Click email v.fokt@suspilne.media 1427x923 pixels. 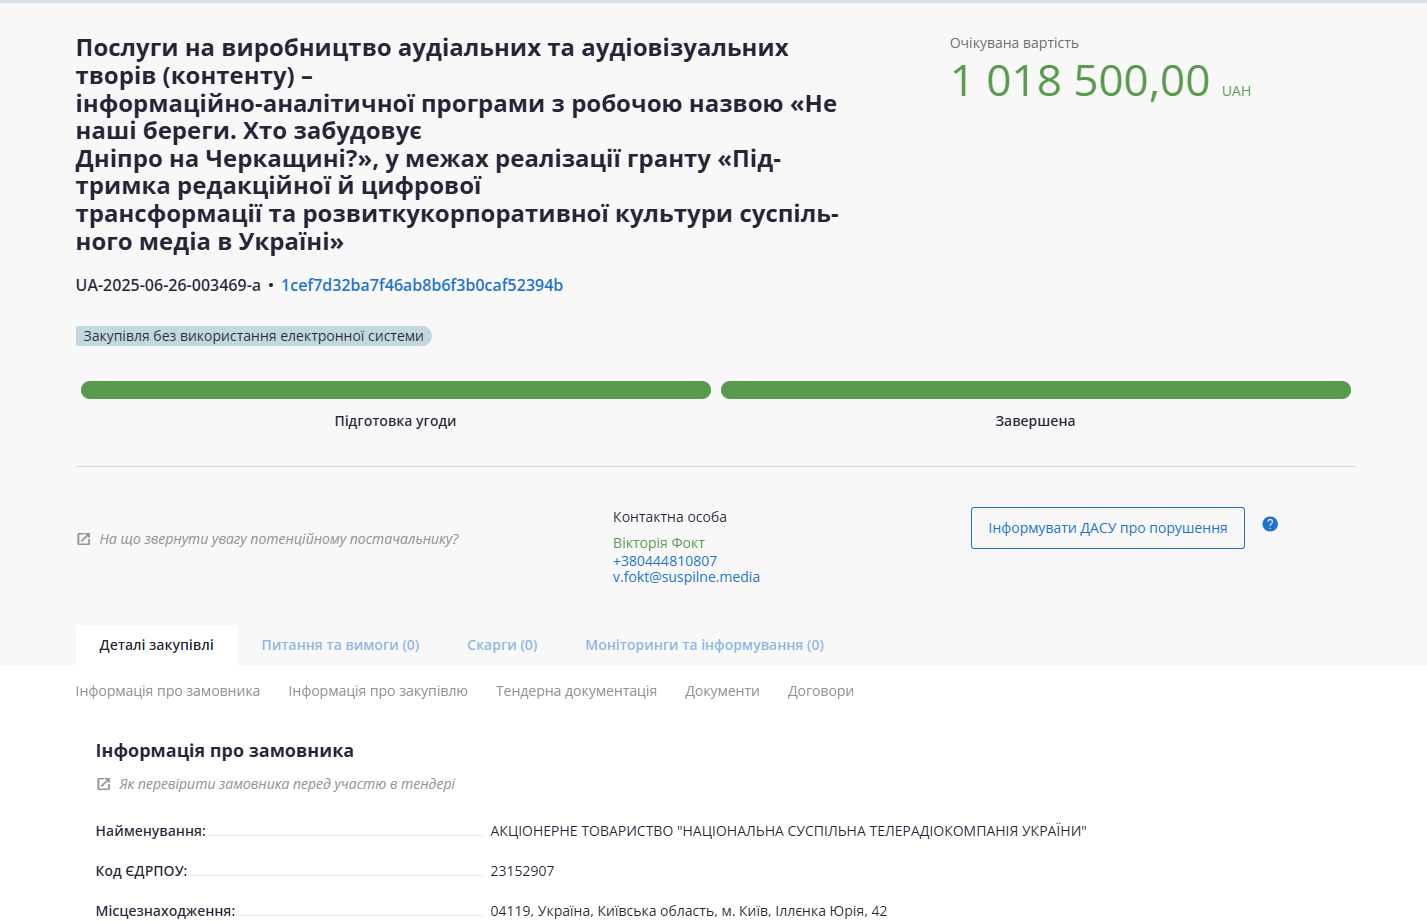point(686,577)
